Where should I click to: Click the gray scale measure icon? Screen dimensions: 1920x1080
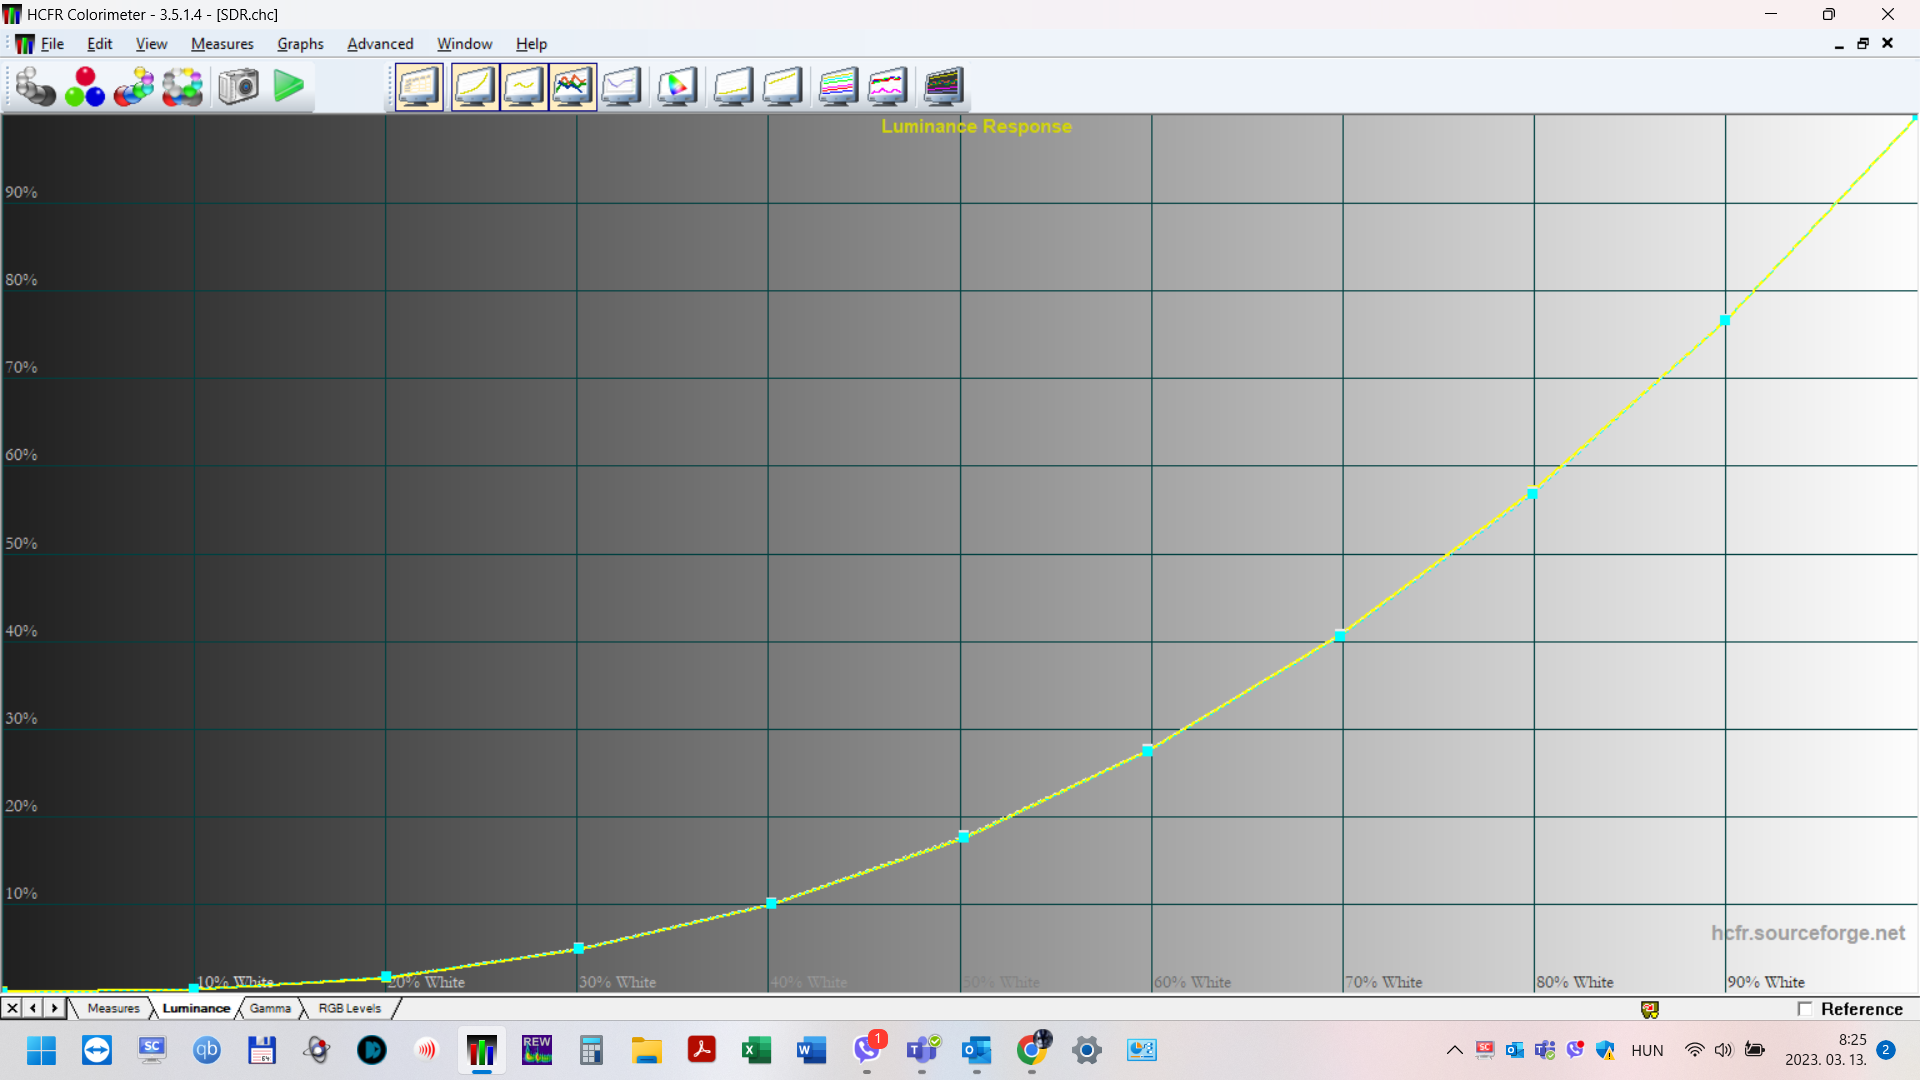pos(35,87)
